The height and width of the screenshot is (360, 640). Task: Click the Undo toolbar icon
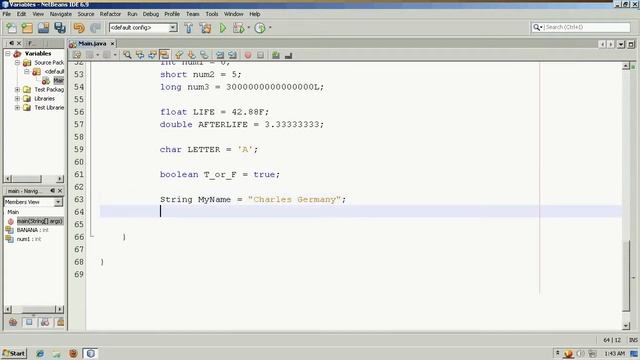79,28
